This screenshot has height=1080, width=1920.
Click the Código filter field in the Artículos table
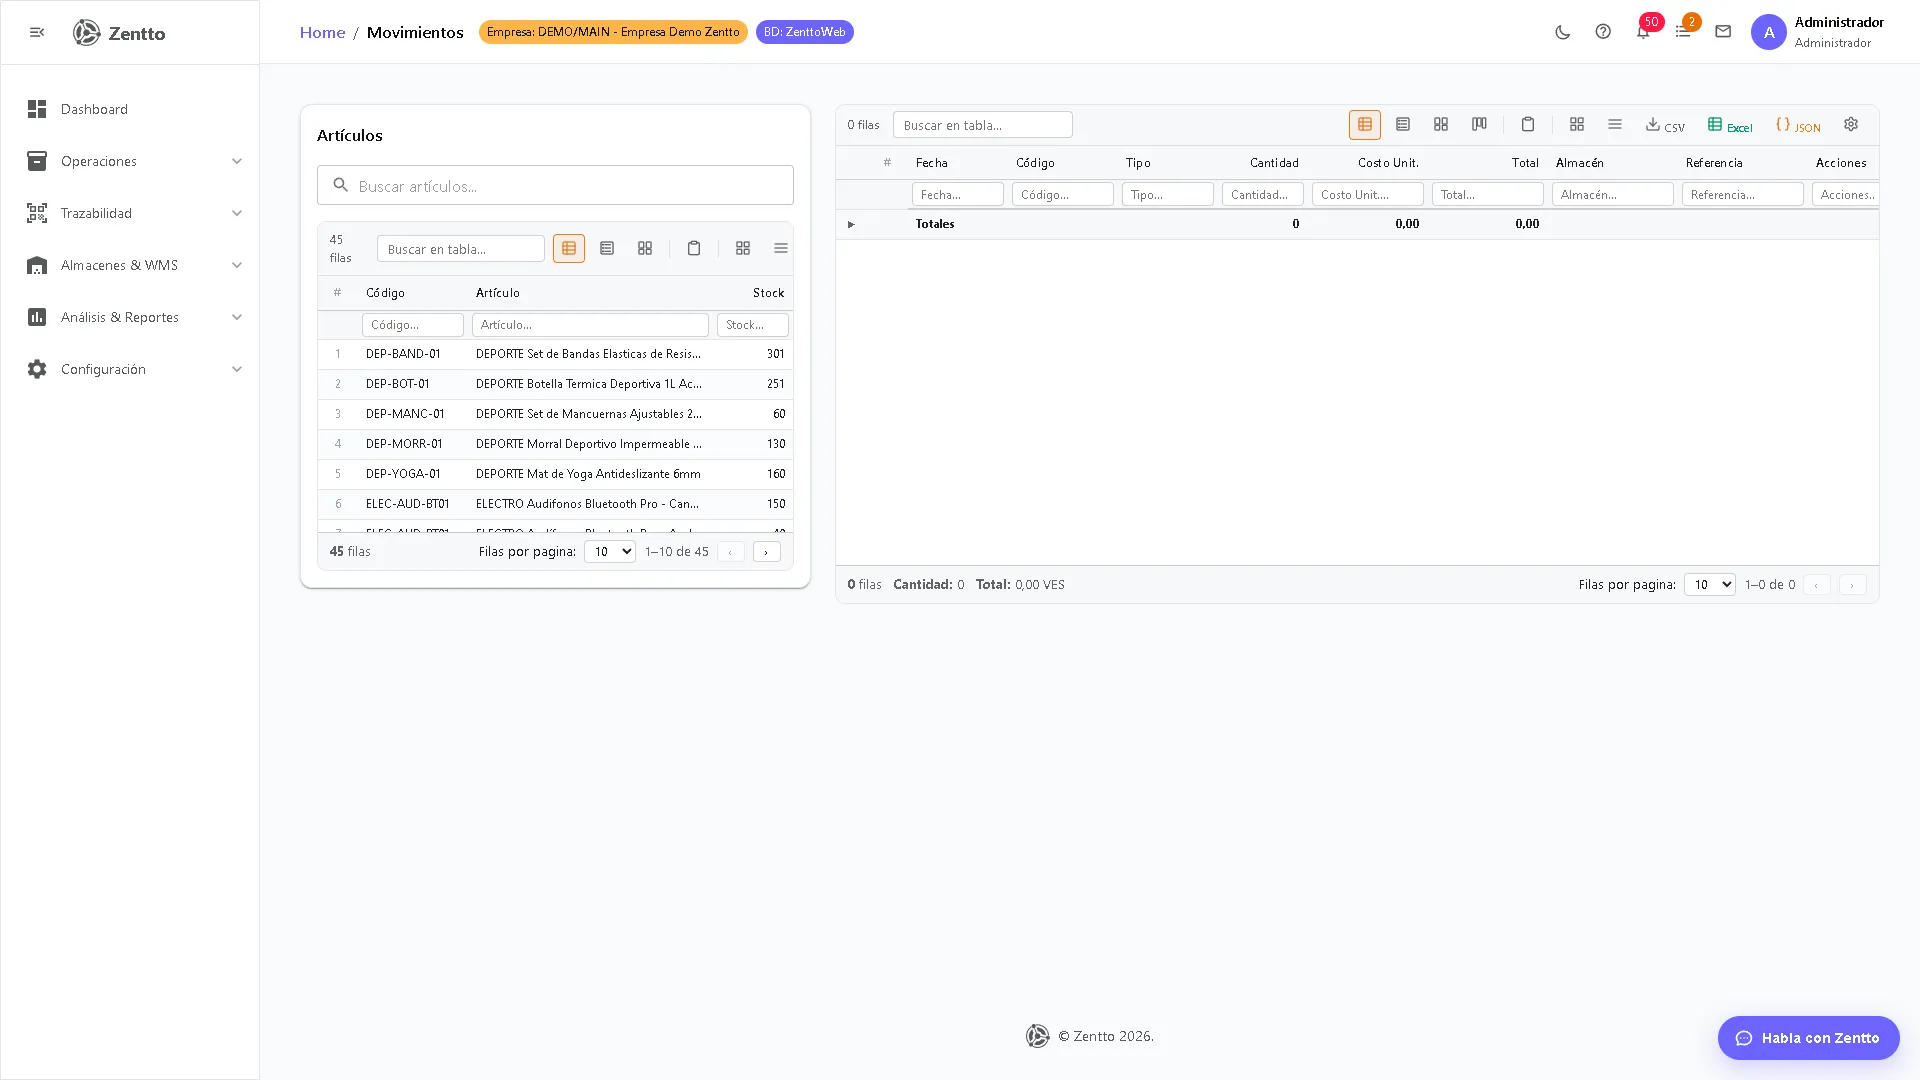[x=413, y=325]
